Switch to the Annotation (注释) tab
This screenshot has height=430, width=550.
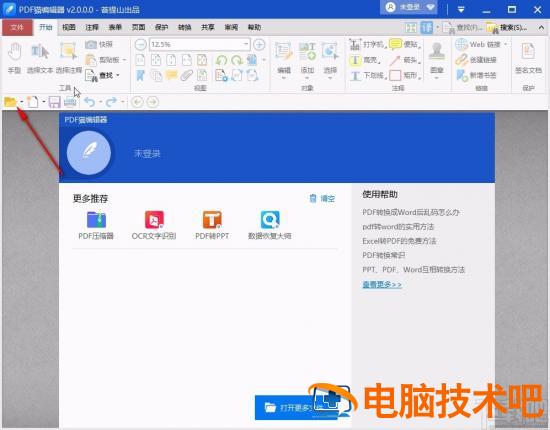click(92, 27)
